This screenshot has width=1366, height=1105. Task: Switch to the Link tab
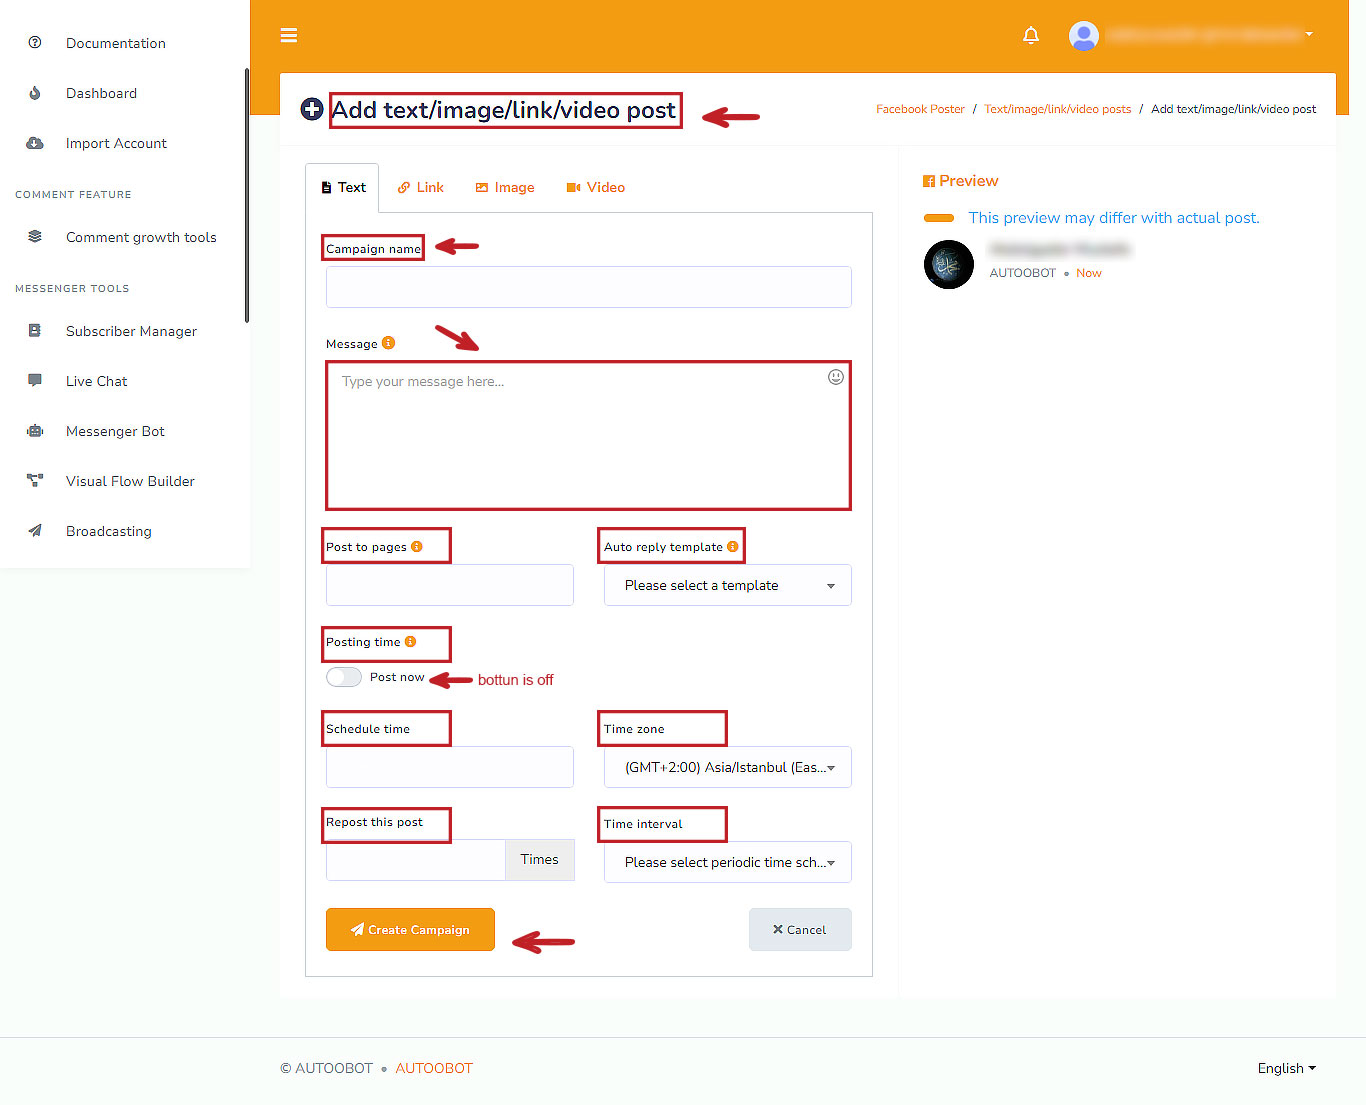[421, 188]
